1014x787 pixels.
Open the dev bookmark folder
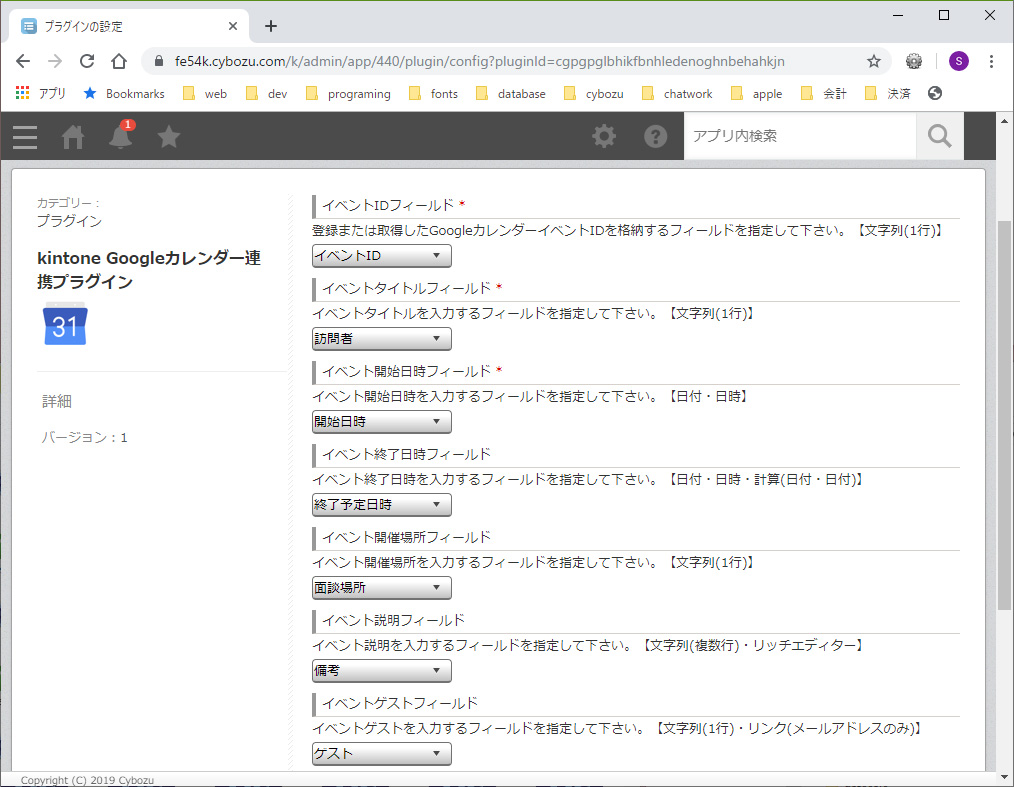(266, 93)
